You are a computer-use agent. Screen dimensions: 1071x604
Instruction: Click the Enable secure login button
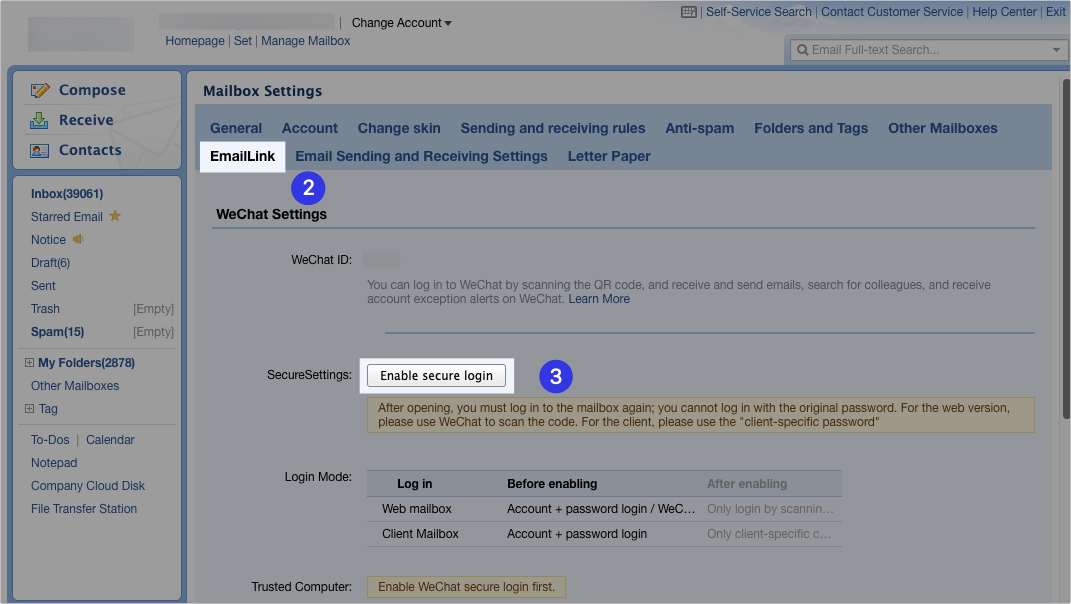click(437, 375)
